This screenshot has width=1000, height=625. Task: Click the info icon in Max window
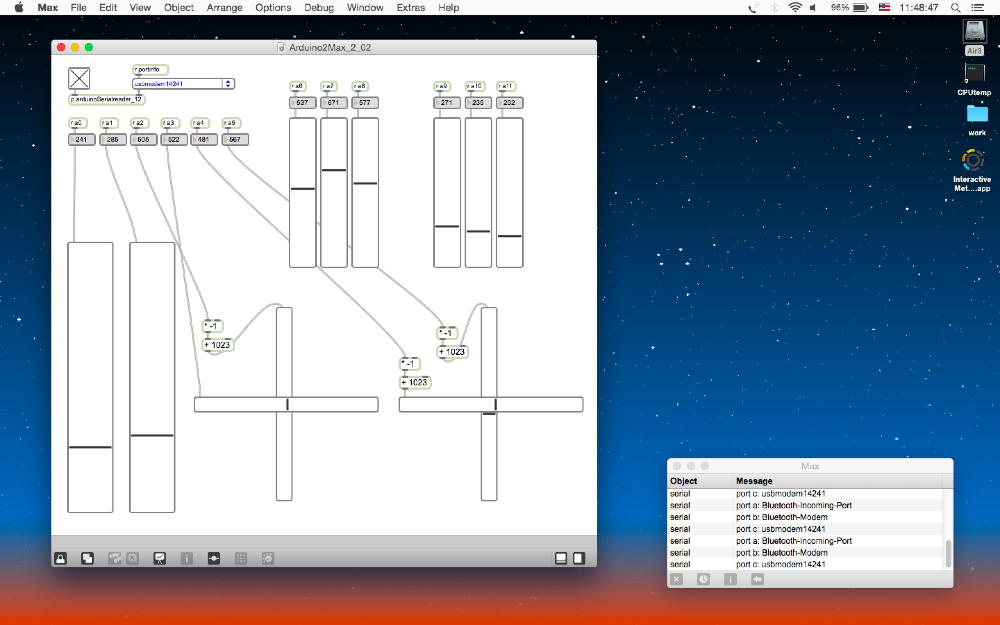point(730,579)
